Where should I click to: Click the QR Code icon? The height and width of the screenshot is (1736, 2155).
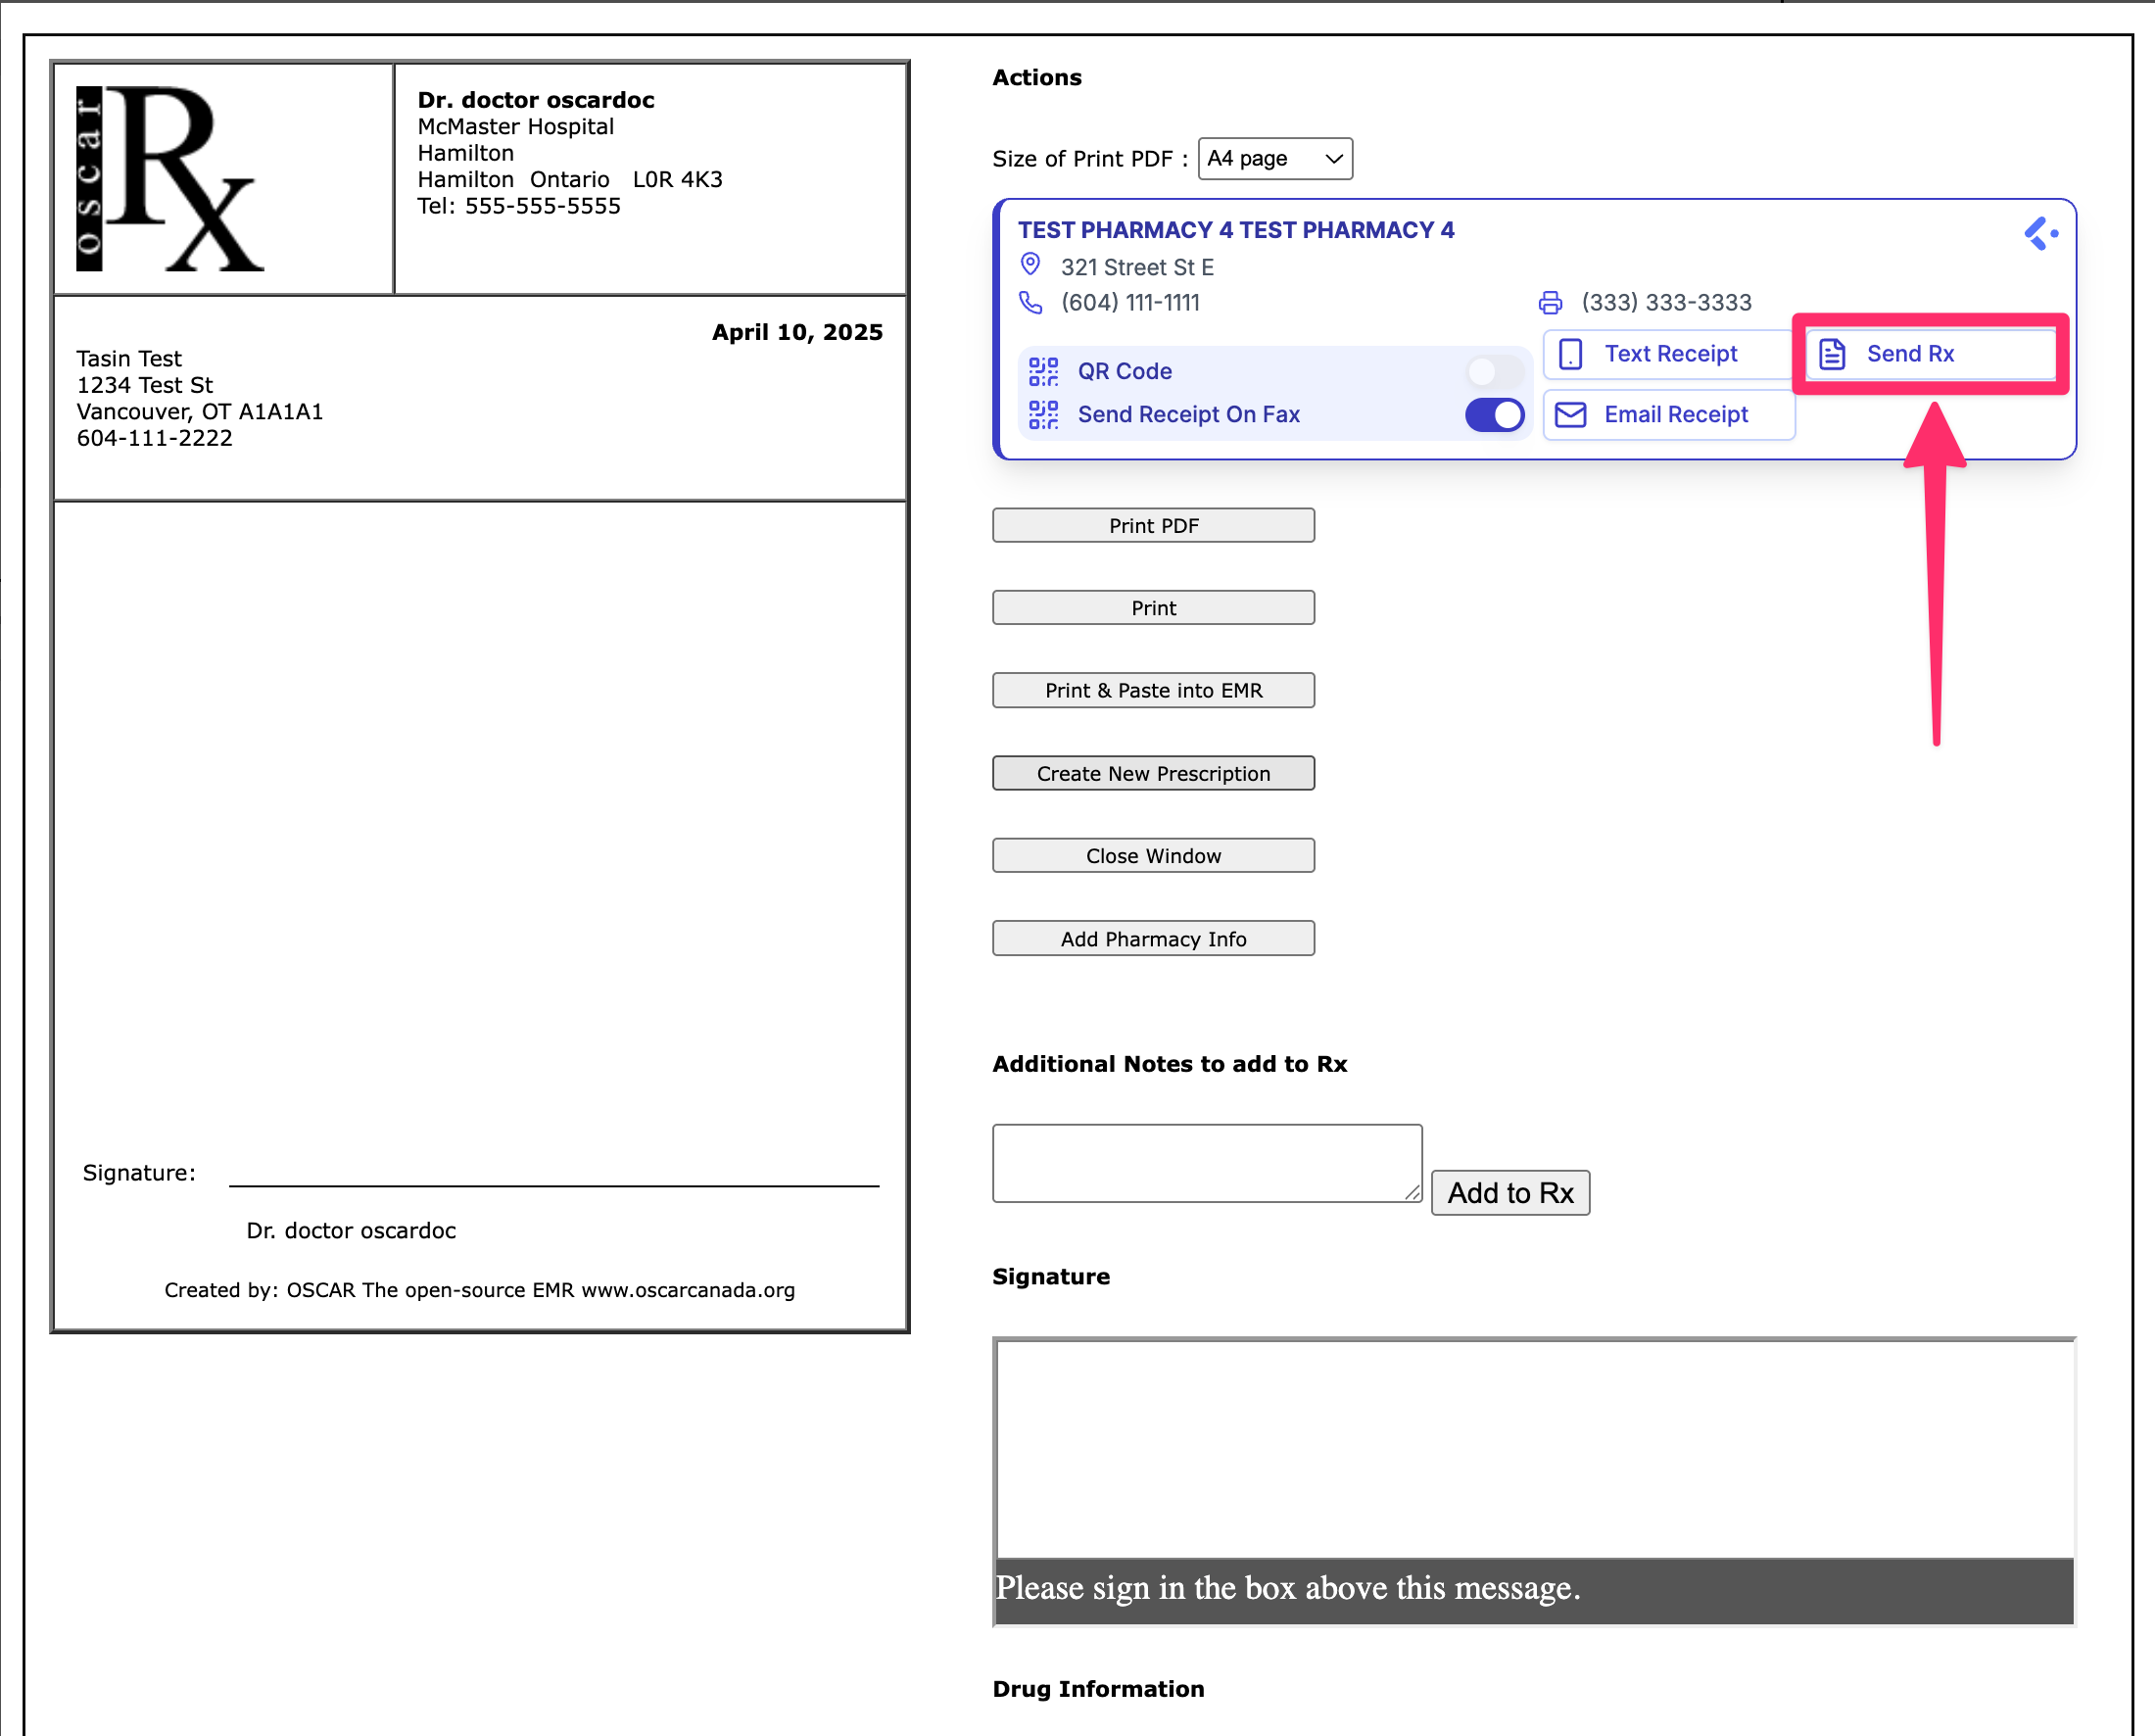(1043, 371)
